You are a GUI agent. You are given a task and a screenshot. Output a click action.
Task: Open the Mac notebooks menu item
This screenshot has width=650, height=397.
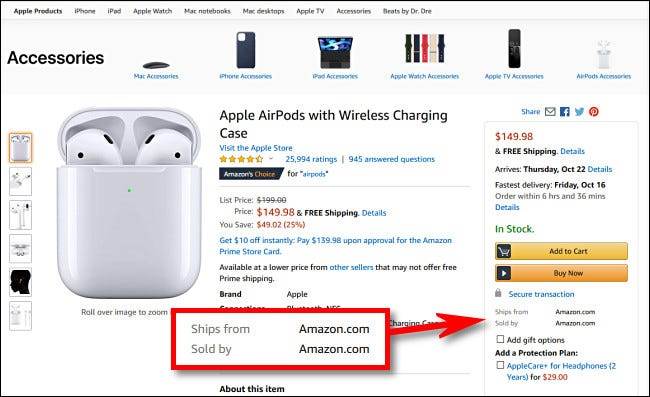[207, 11]
